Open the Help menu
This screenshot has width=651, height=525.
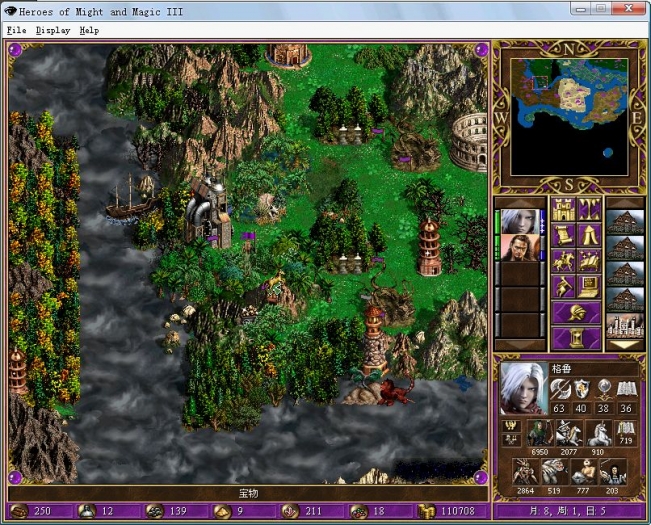pyautogui.click(x=89, y=30)
